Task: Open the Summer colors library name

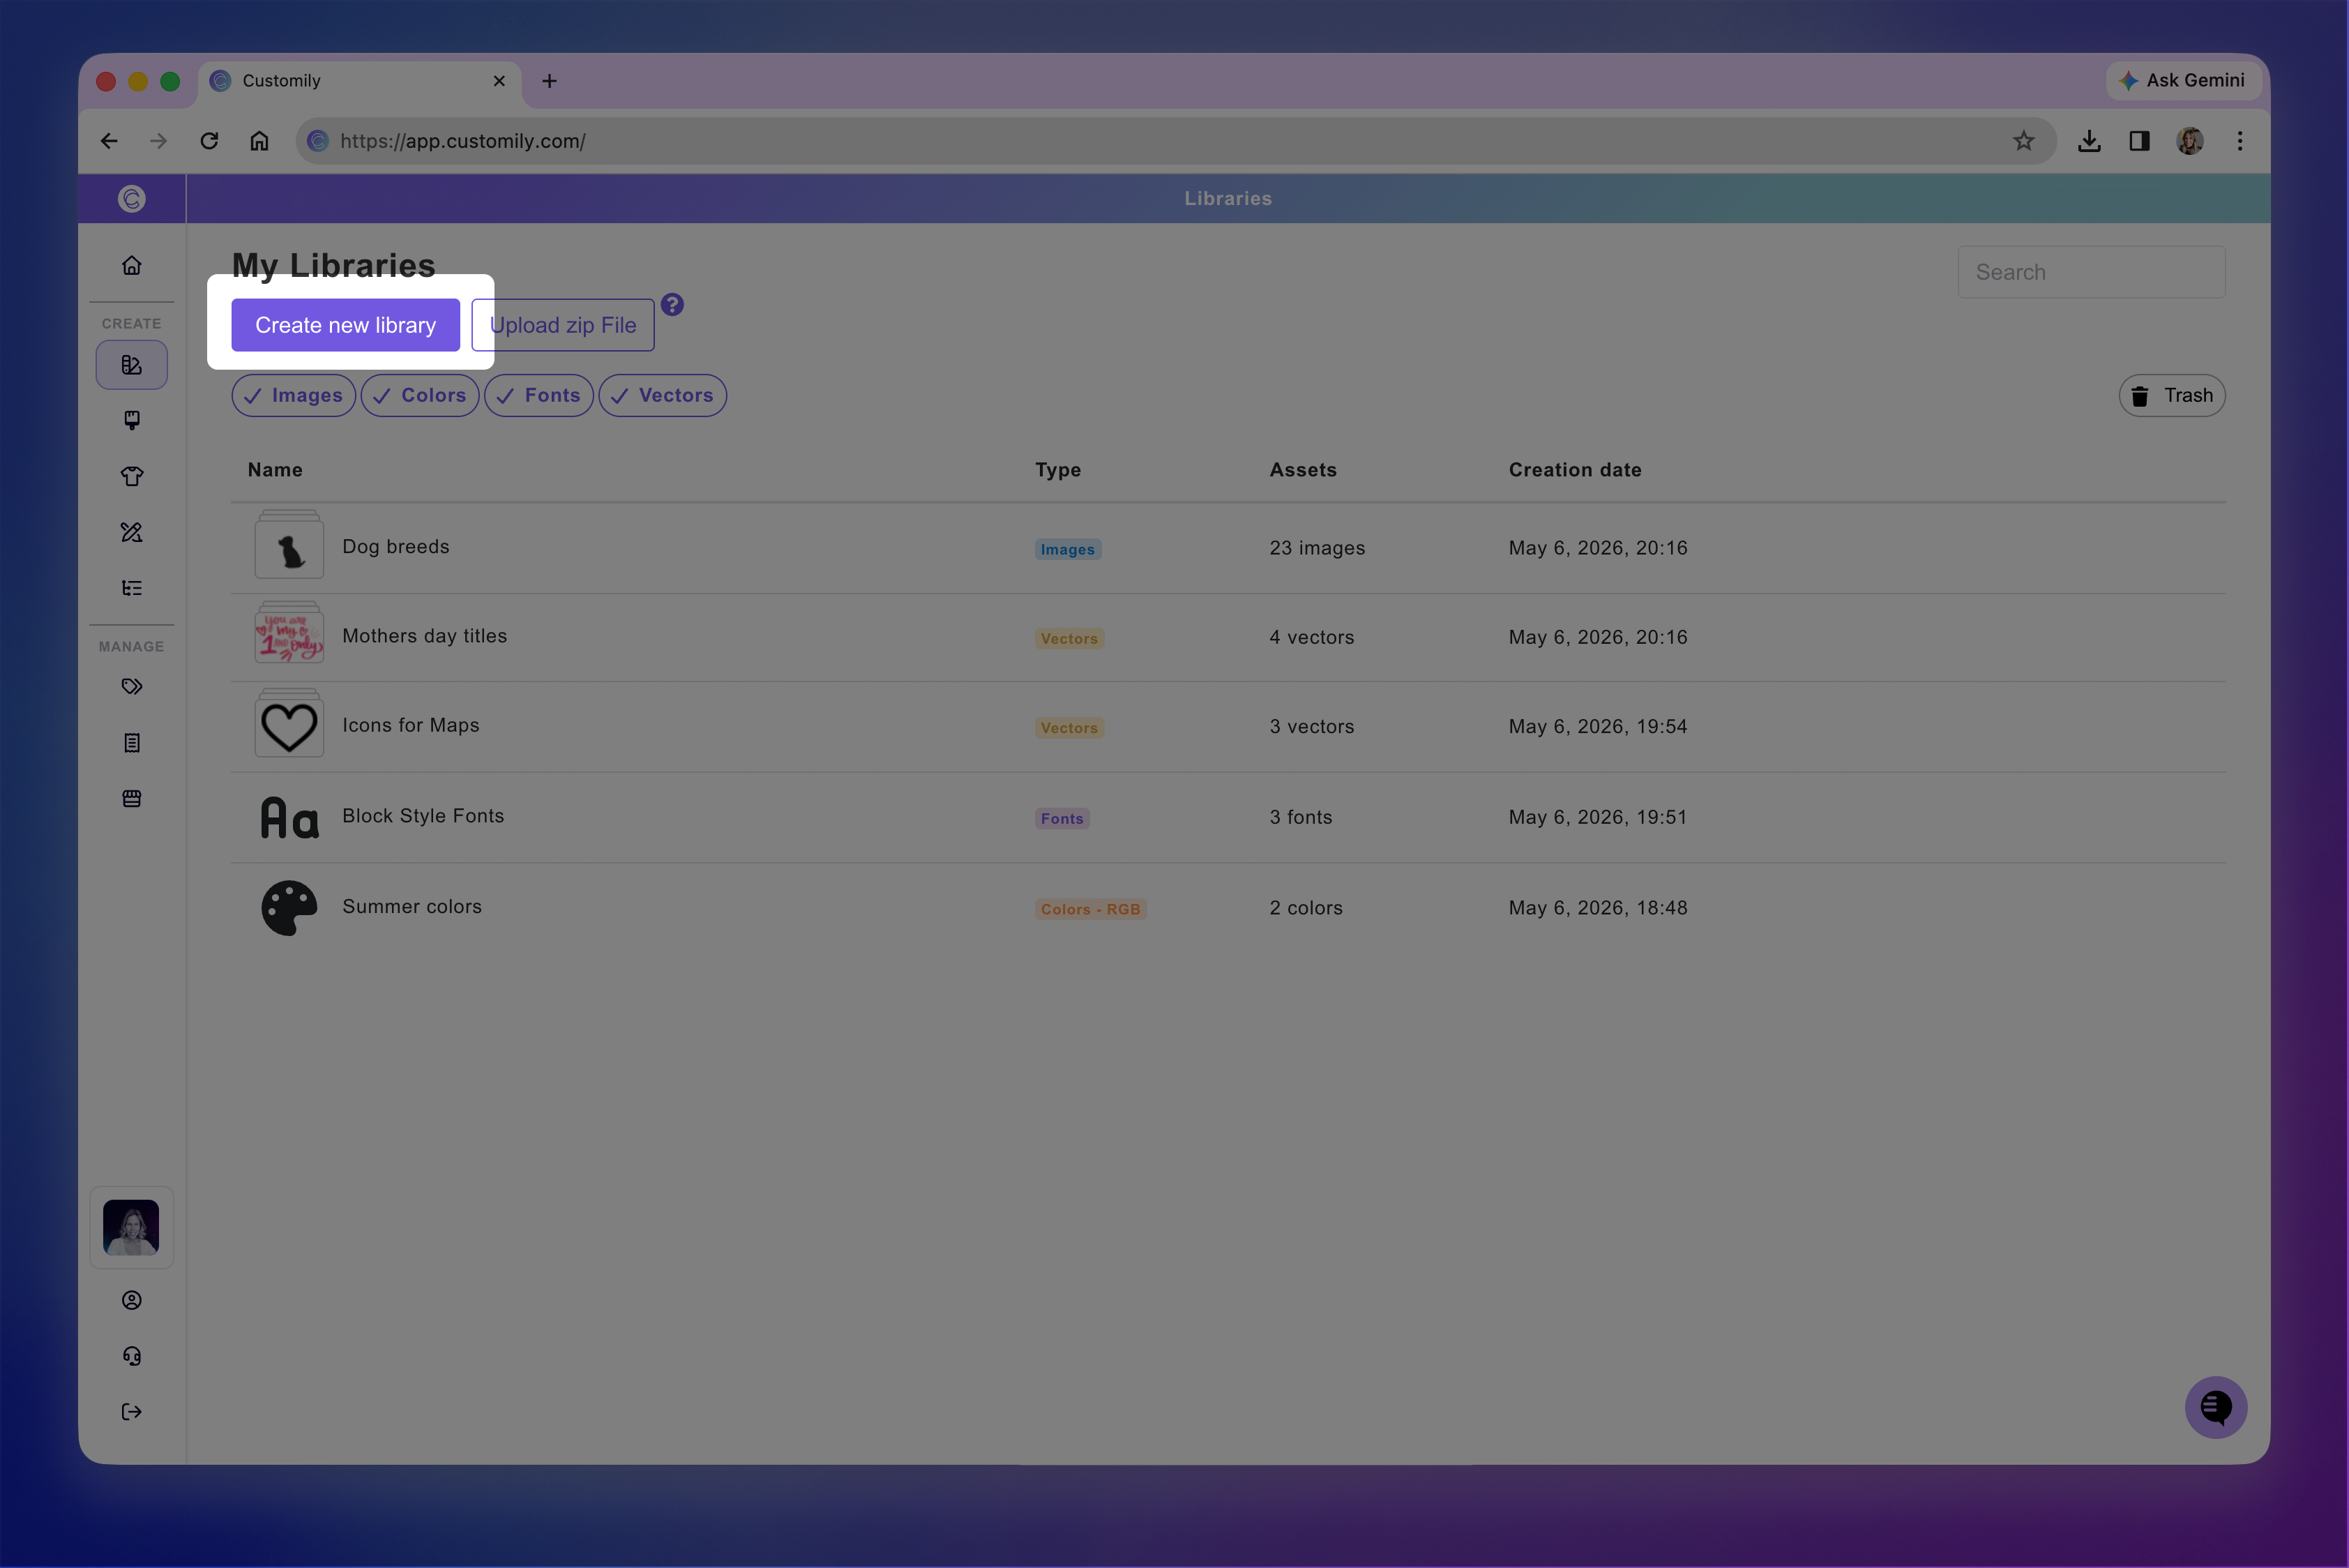Action: 412,907
